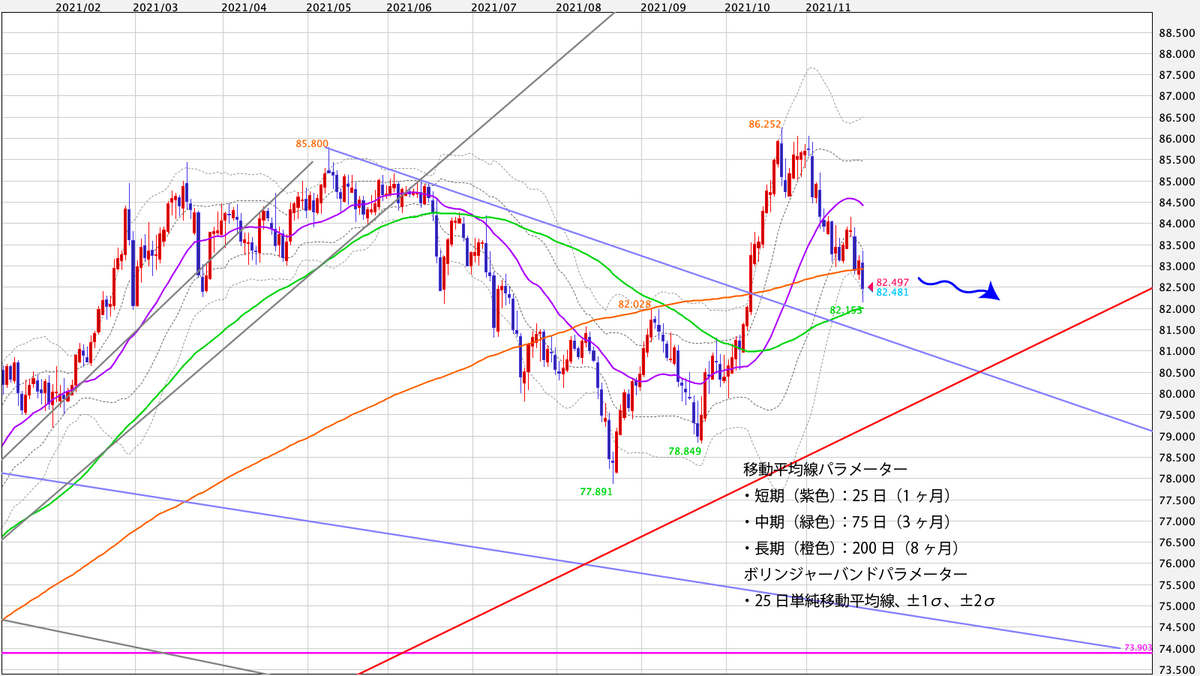The image size is (1200, 676).
Task: Click the ボリンジャーバンドパラメーター heading
Action: [855, 574]
